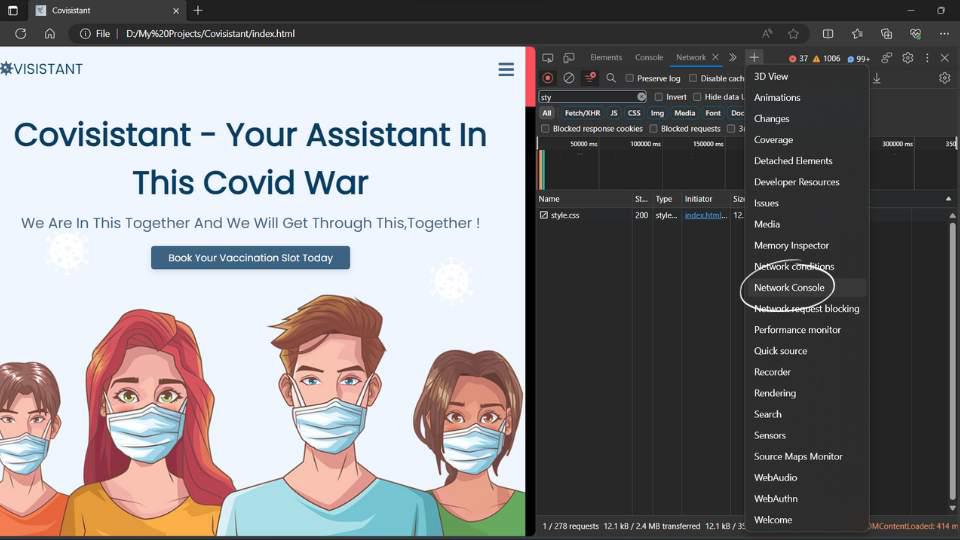Open DevTools customize three-dot menu
The image size is (960, 540).
(927, 58)
